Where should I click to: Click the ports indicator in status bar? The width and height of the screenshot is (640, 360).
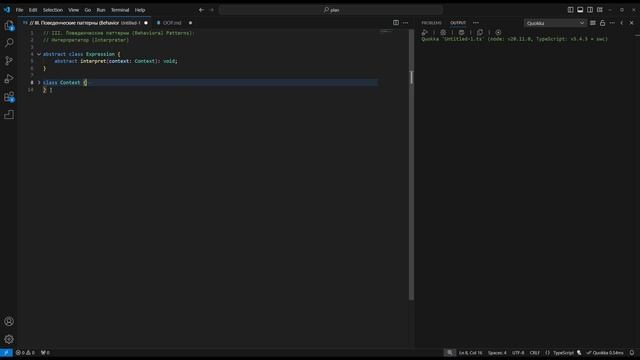[45, 353]
